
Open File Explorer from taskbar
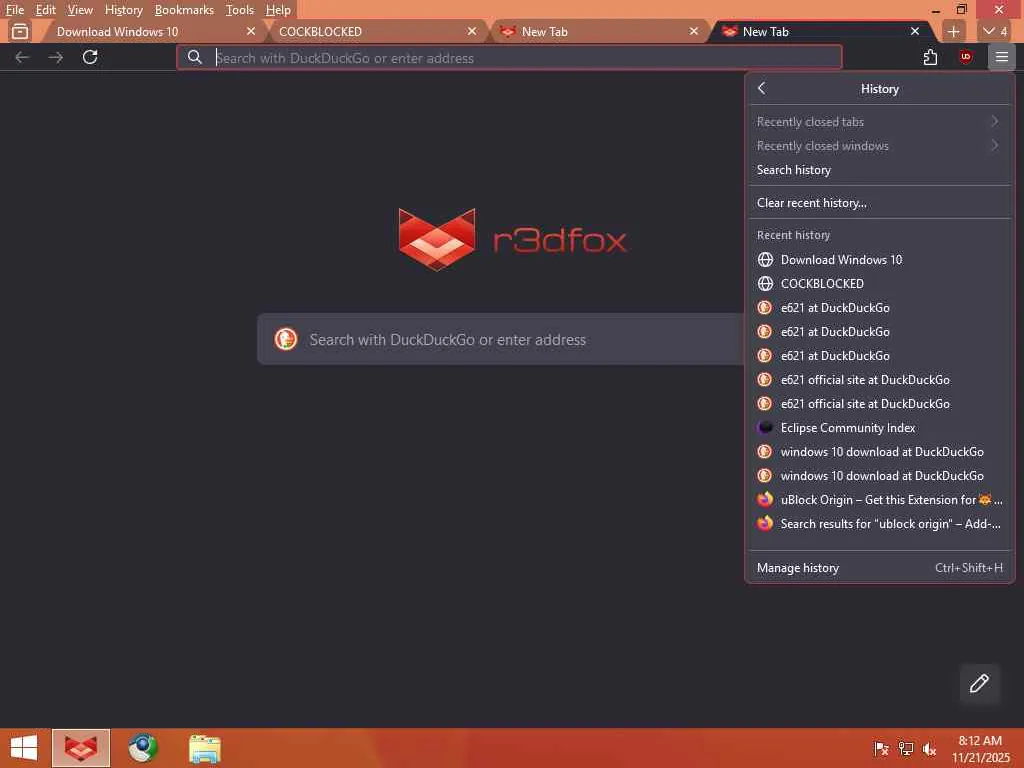(x=204, y=748)
